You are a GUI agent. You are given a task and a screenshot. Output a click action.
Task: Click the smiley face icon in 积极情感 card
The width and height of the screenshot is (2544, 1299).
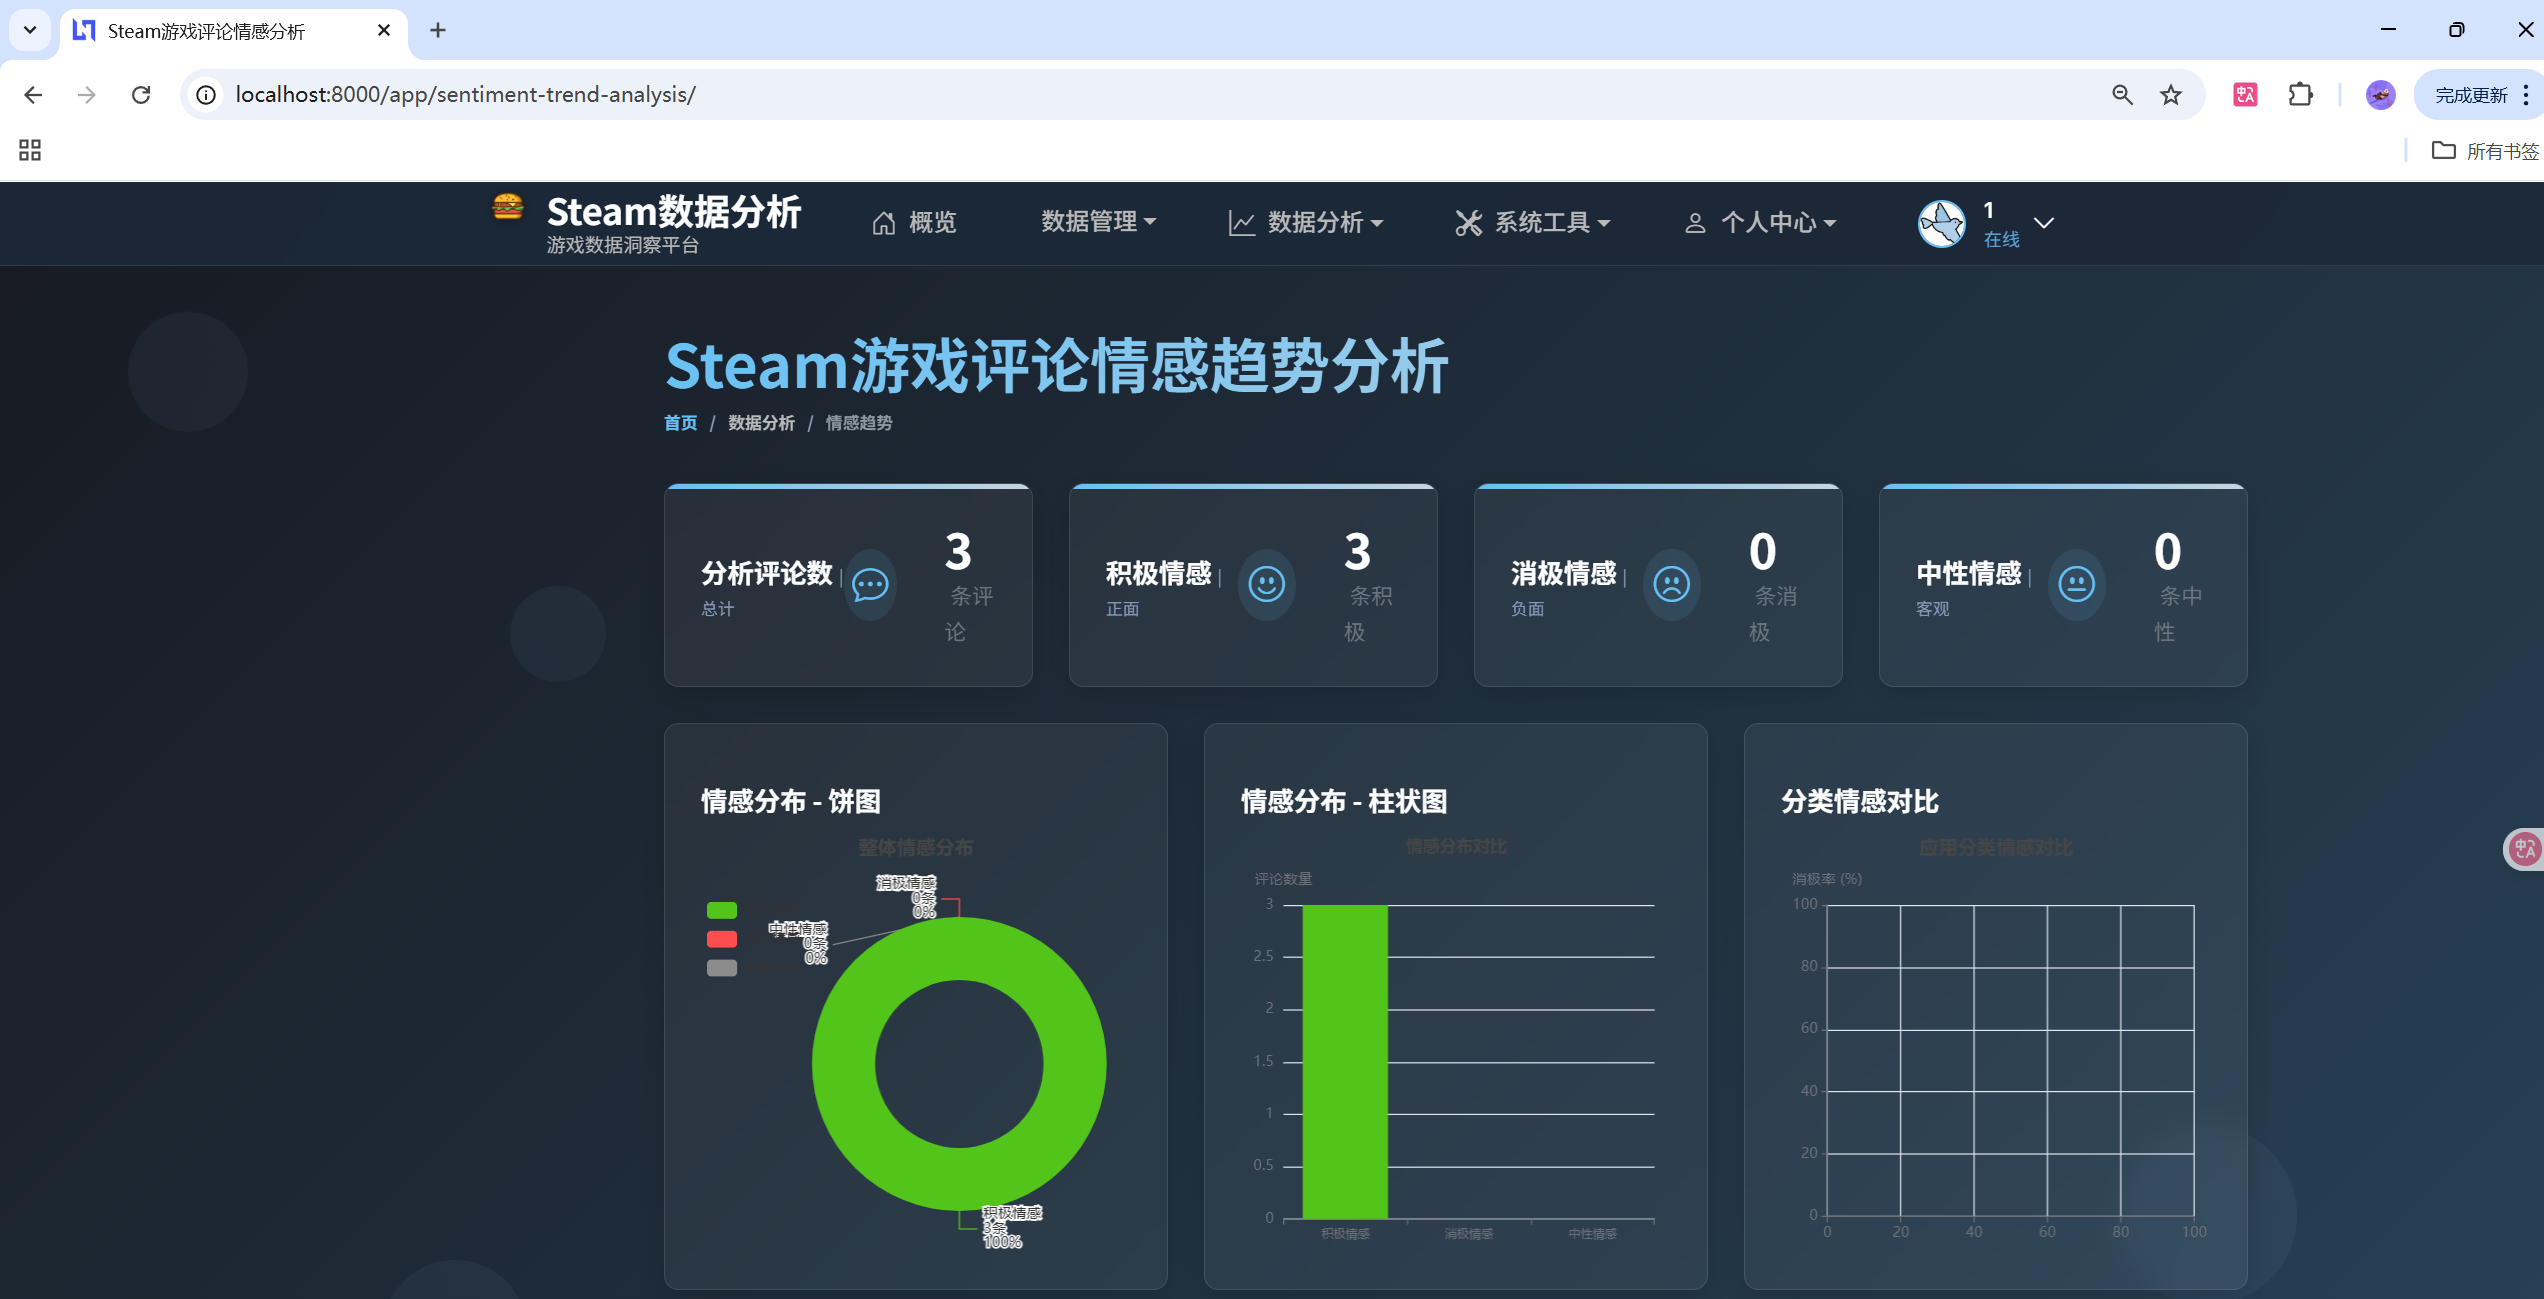(x=1266, y=585)
